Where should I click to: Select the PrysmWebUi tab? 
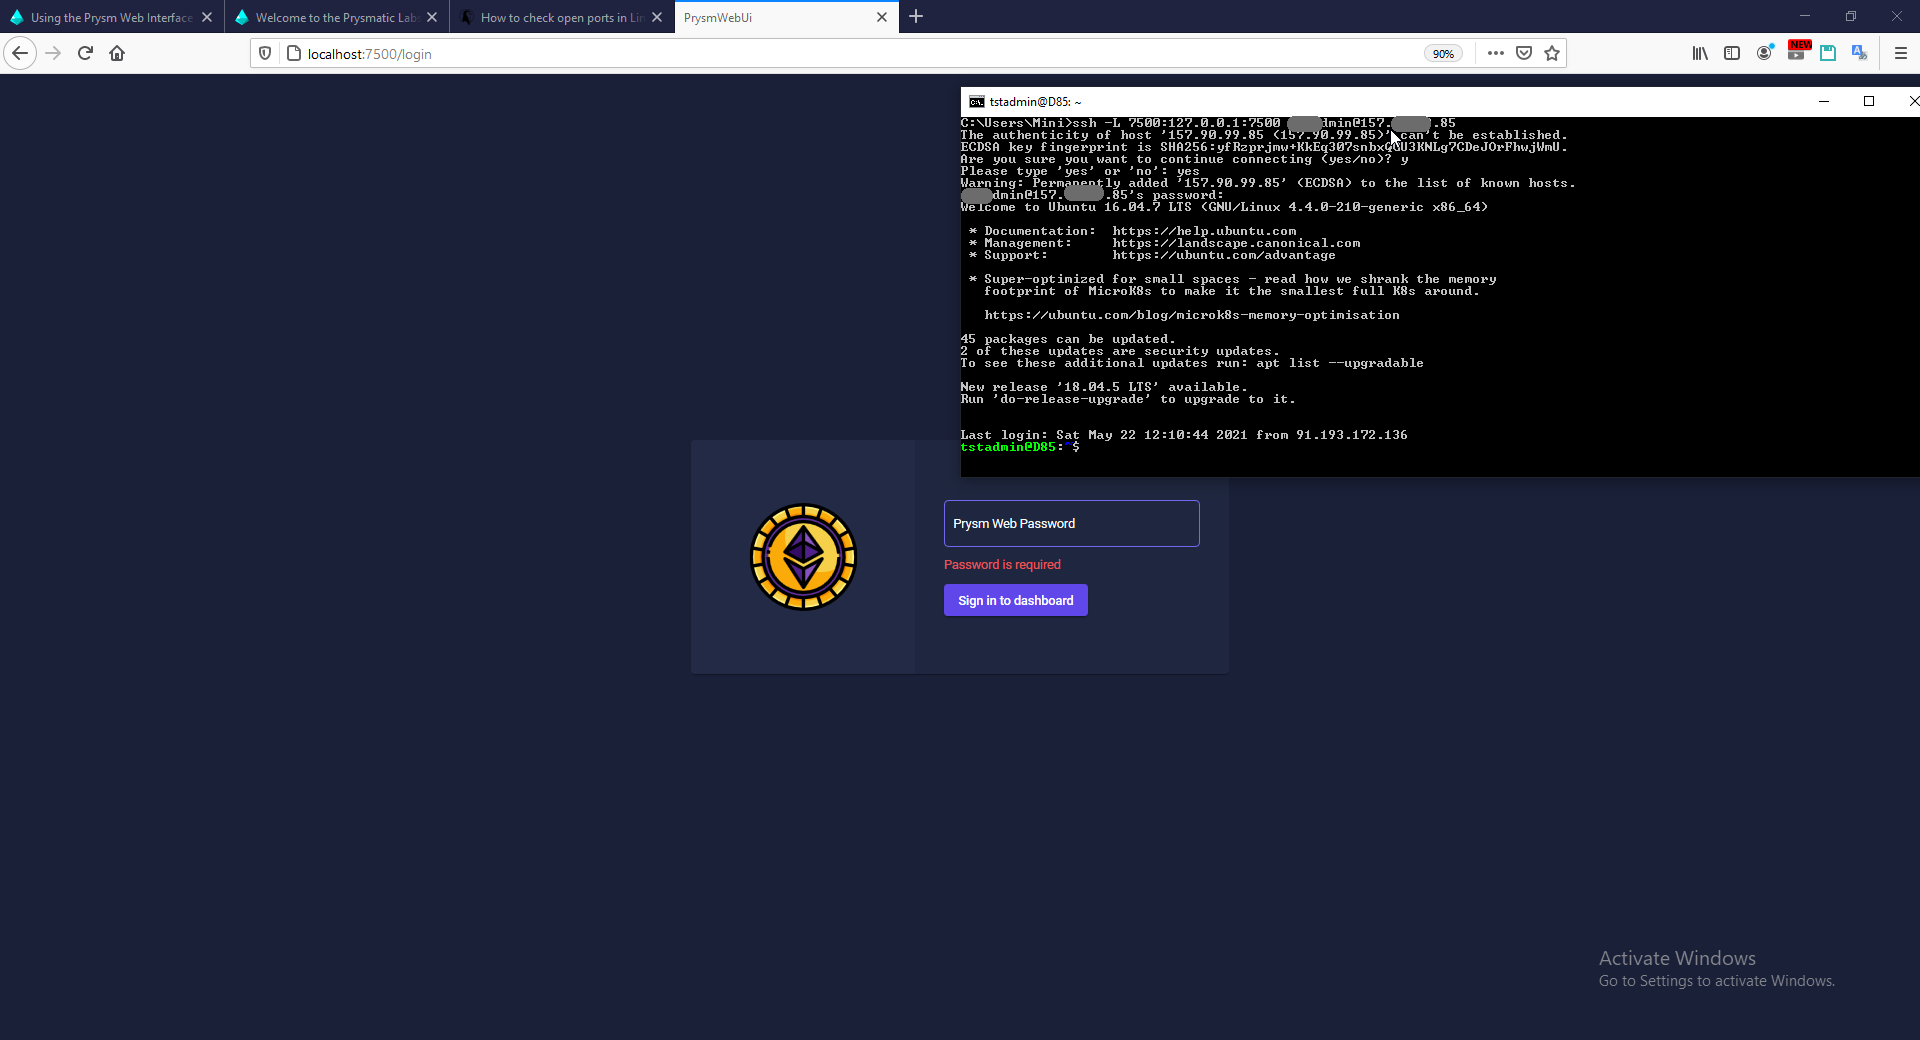[786, 17]
